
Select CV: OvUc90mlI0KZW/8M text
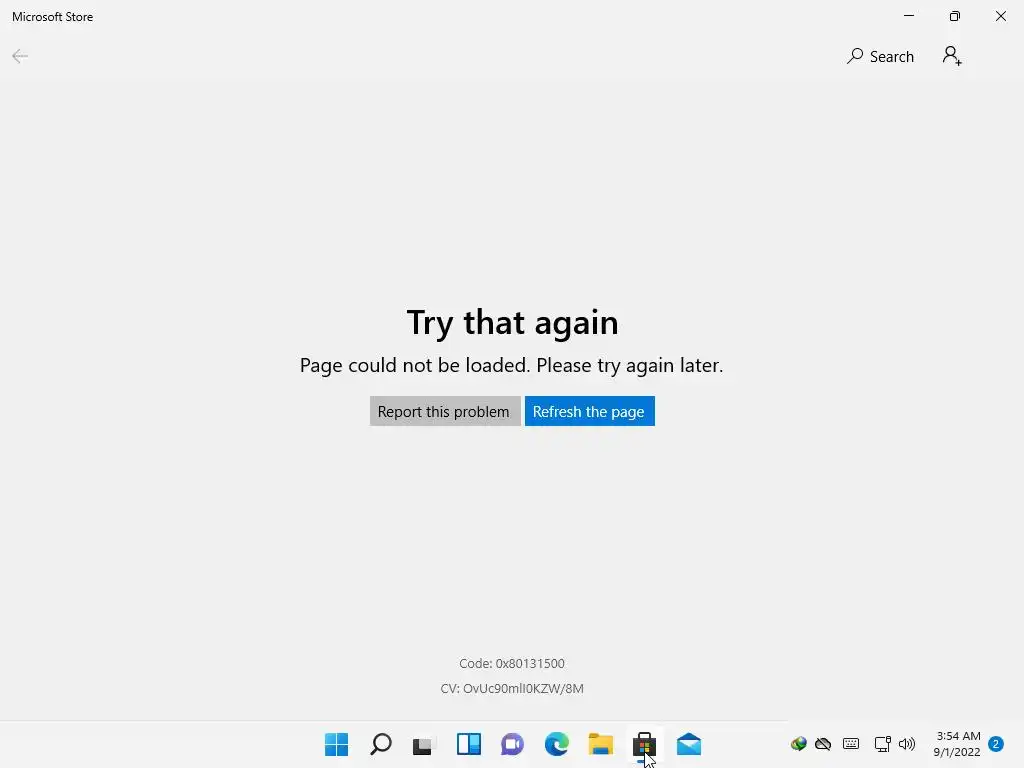(x=512, y=688)
